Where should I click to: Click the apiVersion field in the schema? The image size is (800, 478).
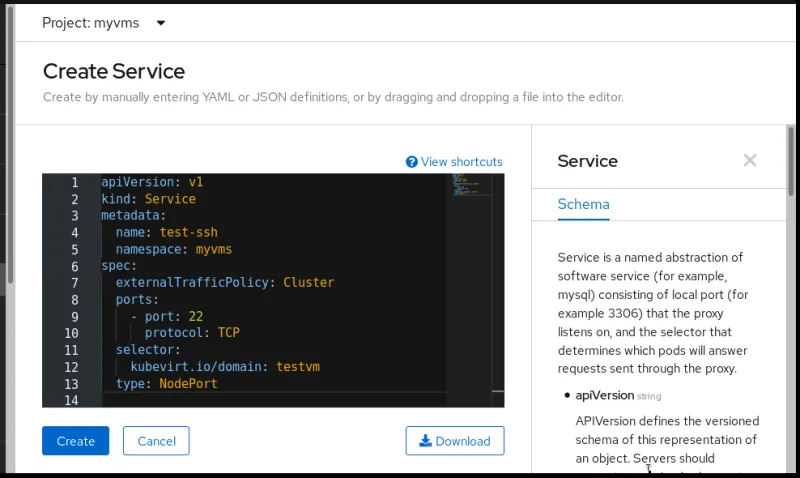(x=604, y=396)
